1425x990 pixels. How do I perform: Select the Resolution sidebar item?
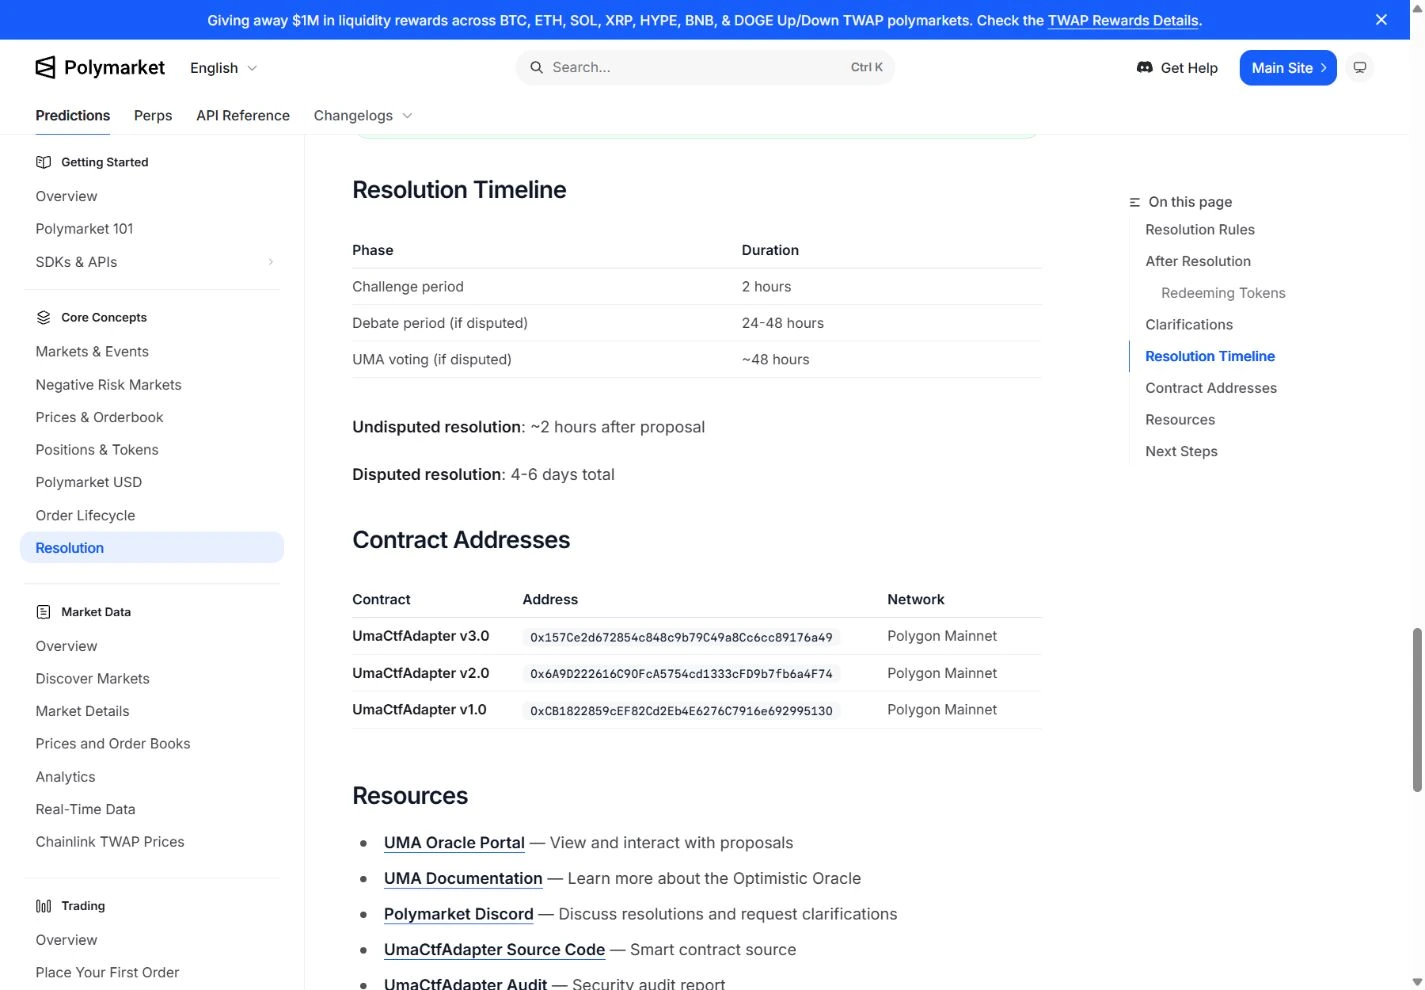(x=152, y=548)
